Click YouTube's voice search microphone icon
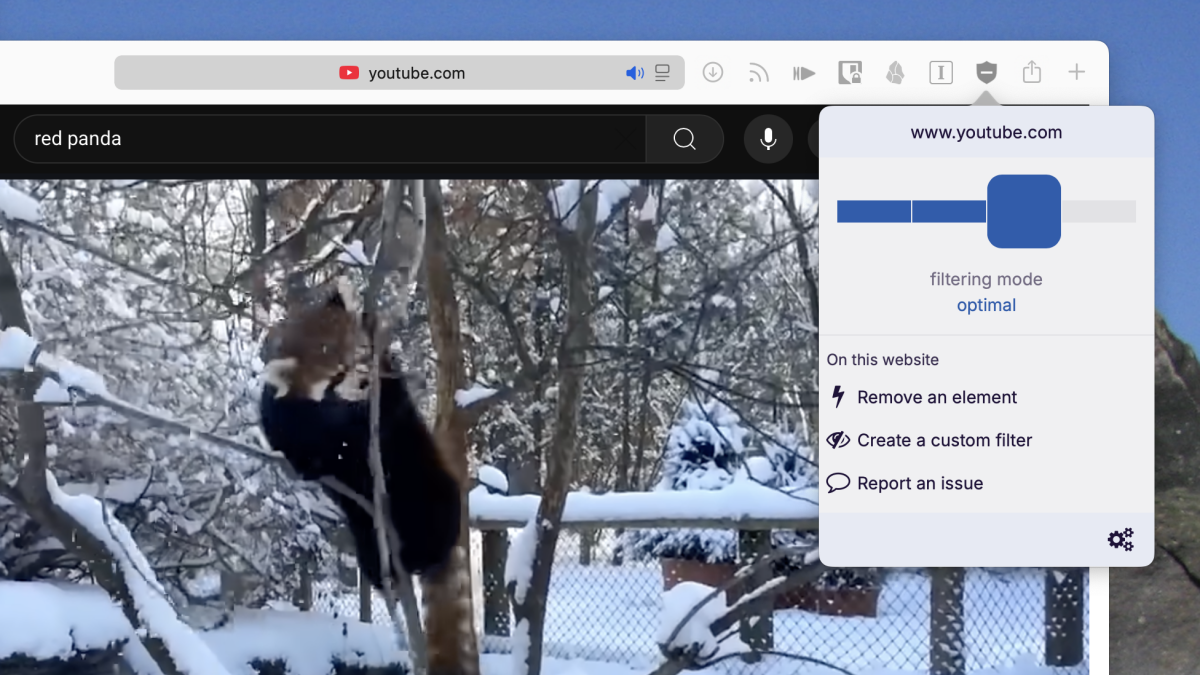Screen dimensions: 1200x675 pyautogui.click(x=768, y=139)
